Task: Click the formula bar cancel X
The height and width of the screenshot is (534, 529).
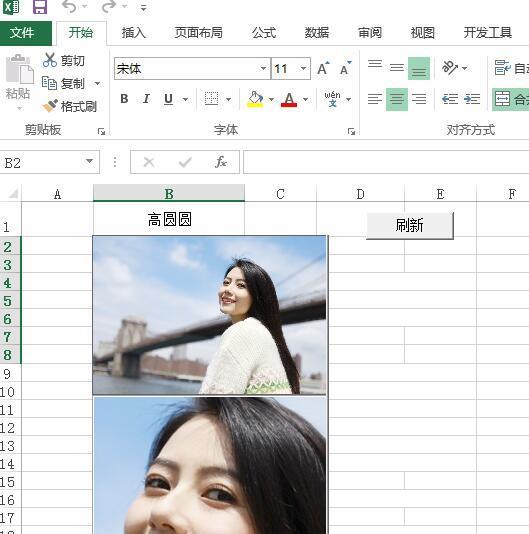Action: tap(149, 162)
